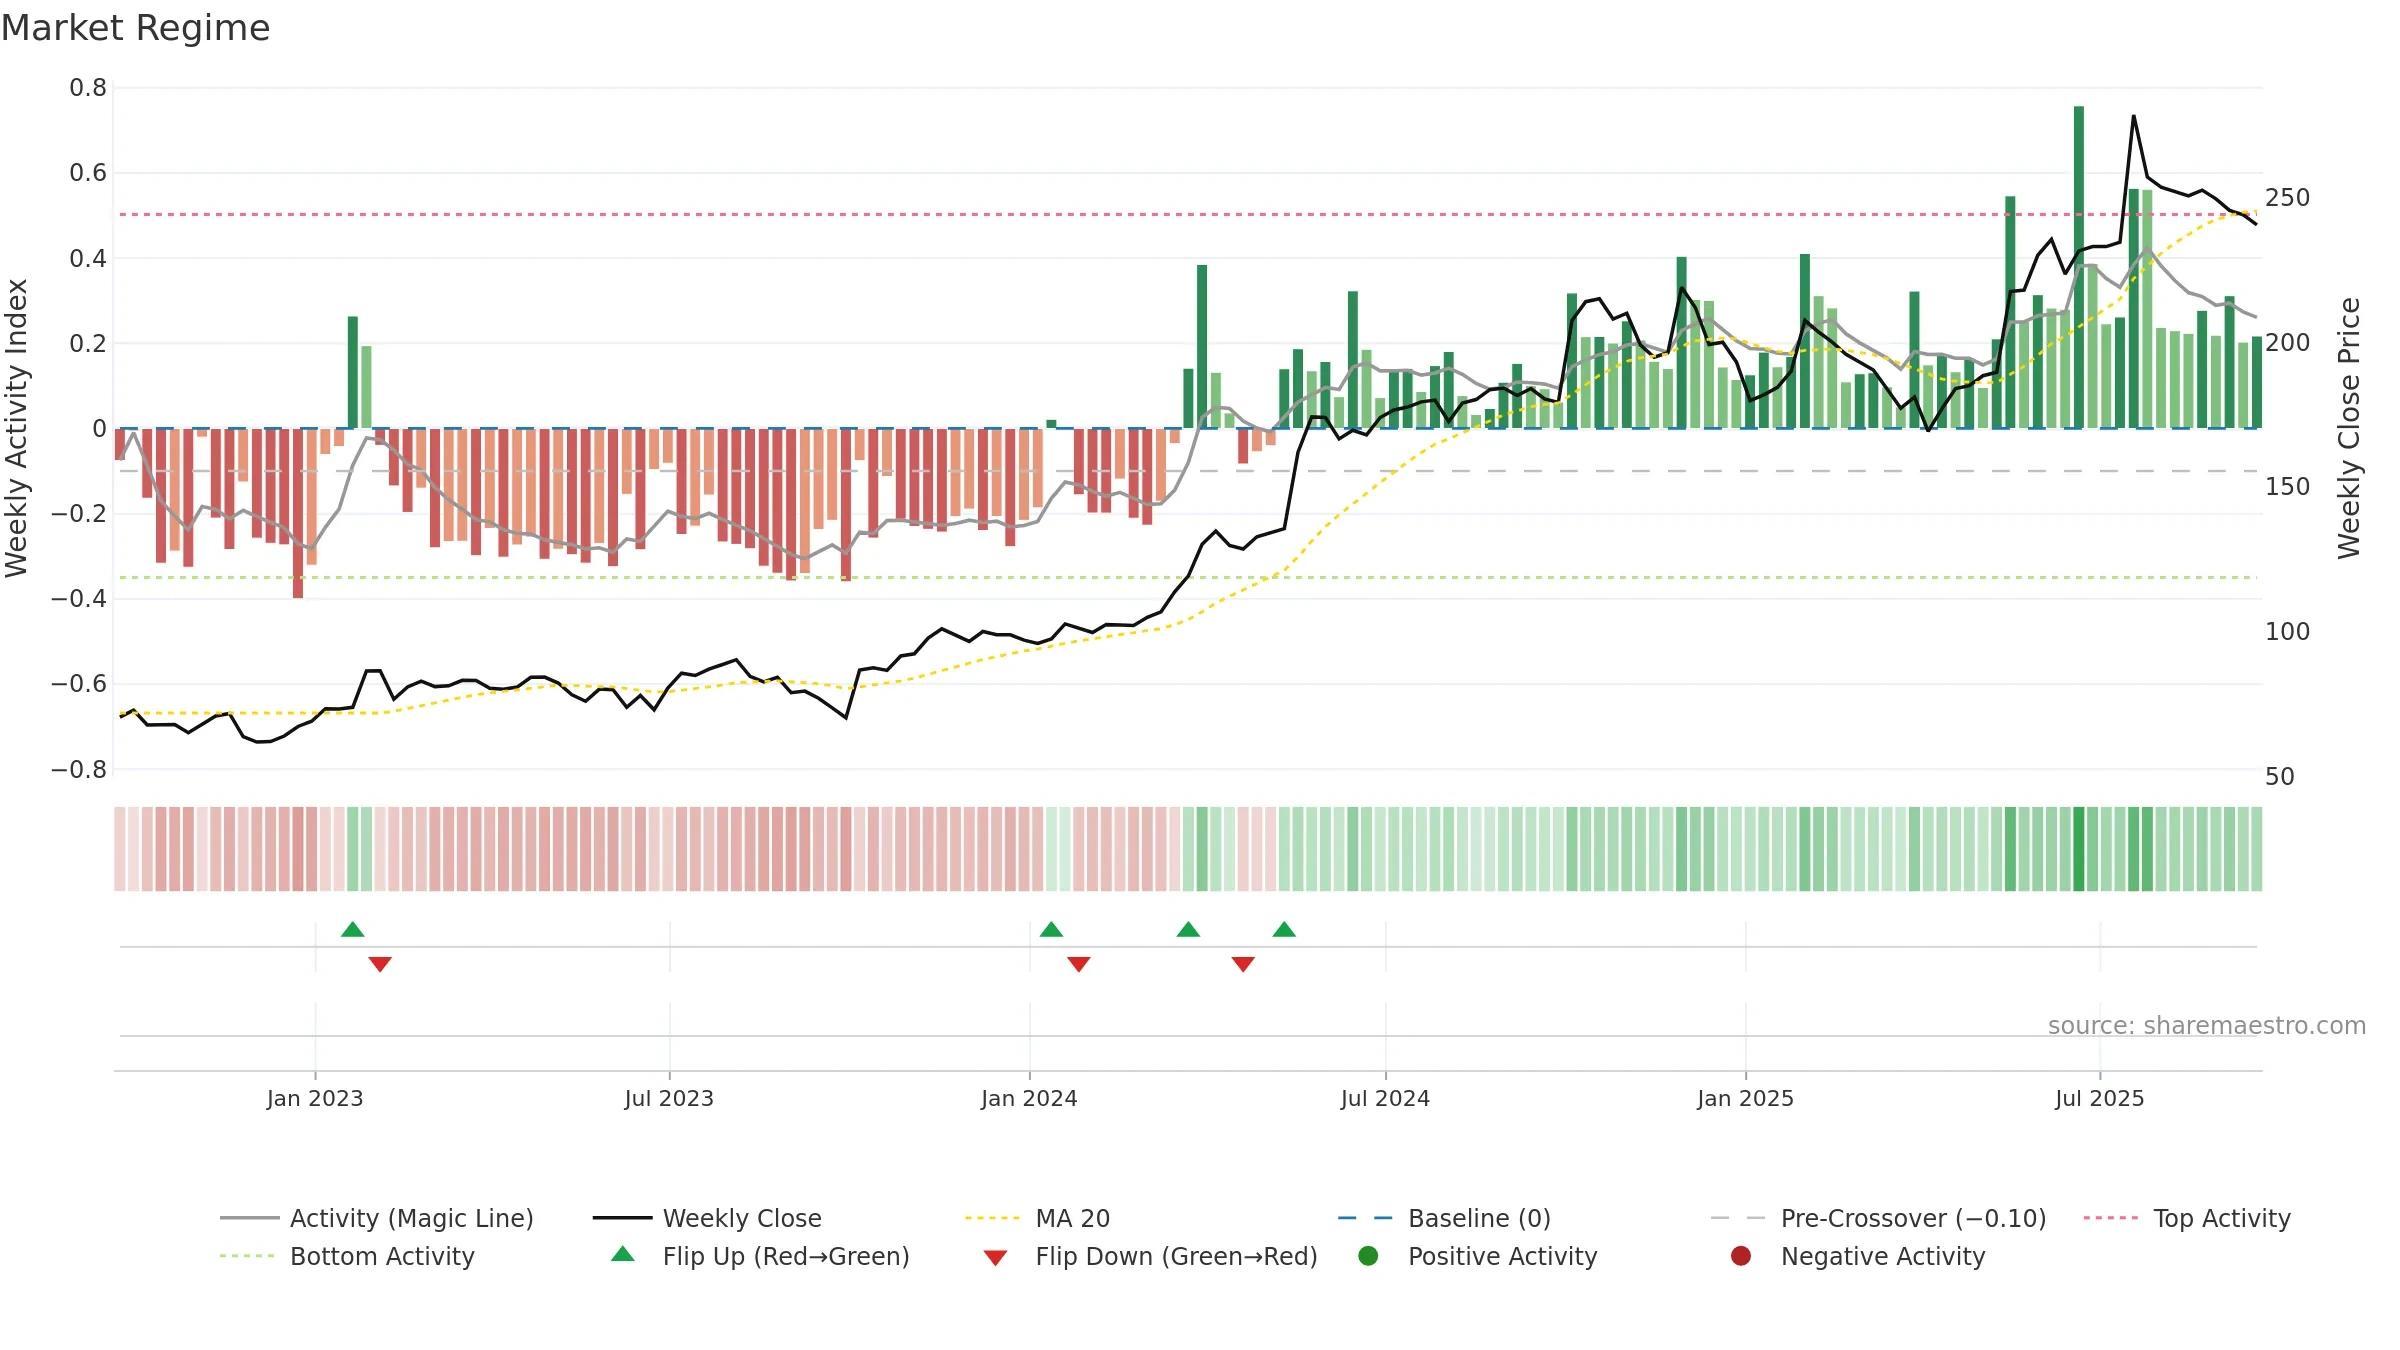Screen dimensions: 2400x1350
Task: Click the 250 tick on the price axis
Action: [2288, 197]
